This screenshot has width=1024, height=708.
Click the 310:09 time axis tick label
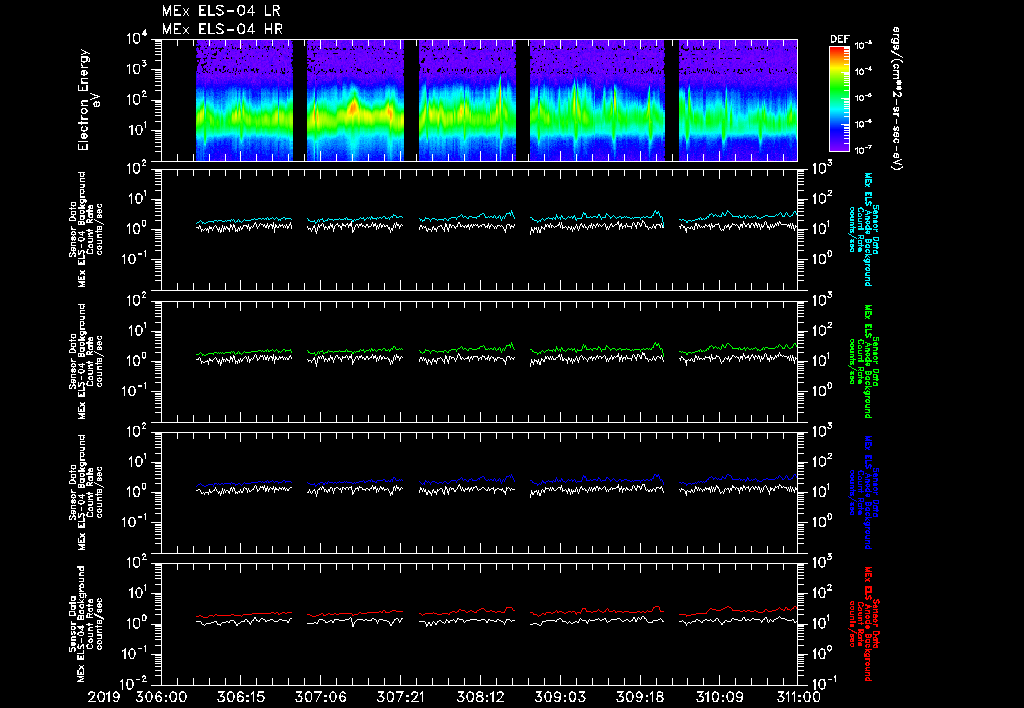click(718, 696)
